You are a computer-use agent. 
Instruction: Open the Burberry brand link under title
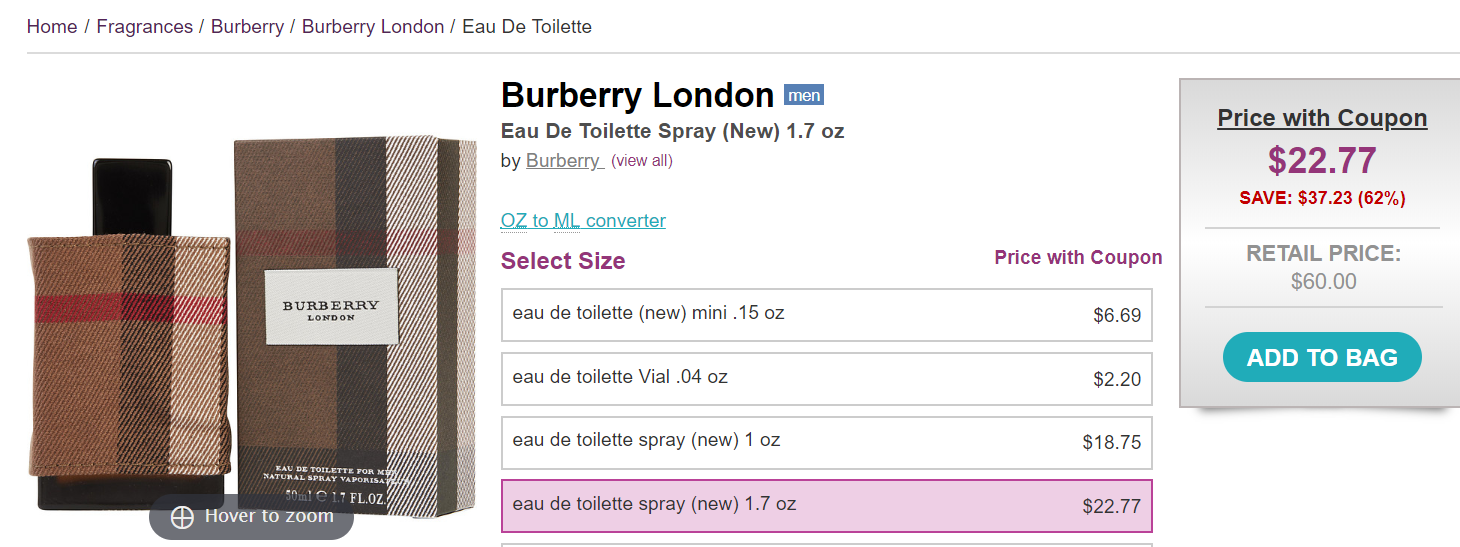click(563, 161)
